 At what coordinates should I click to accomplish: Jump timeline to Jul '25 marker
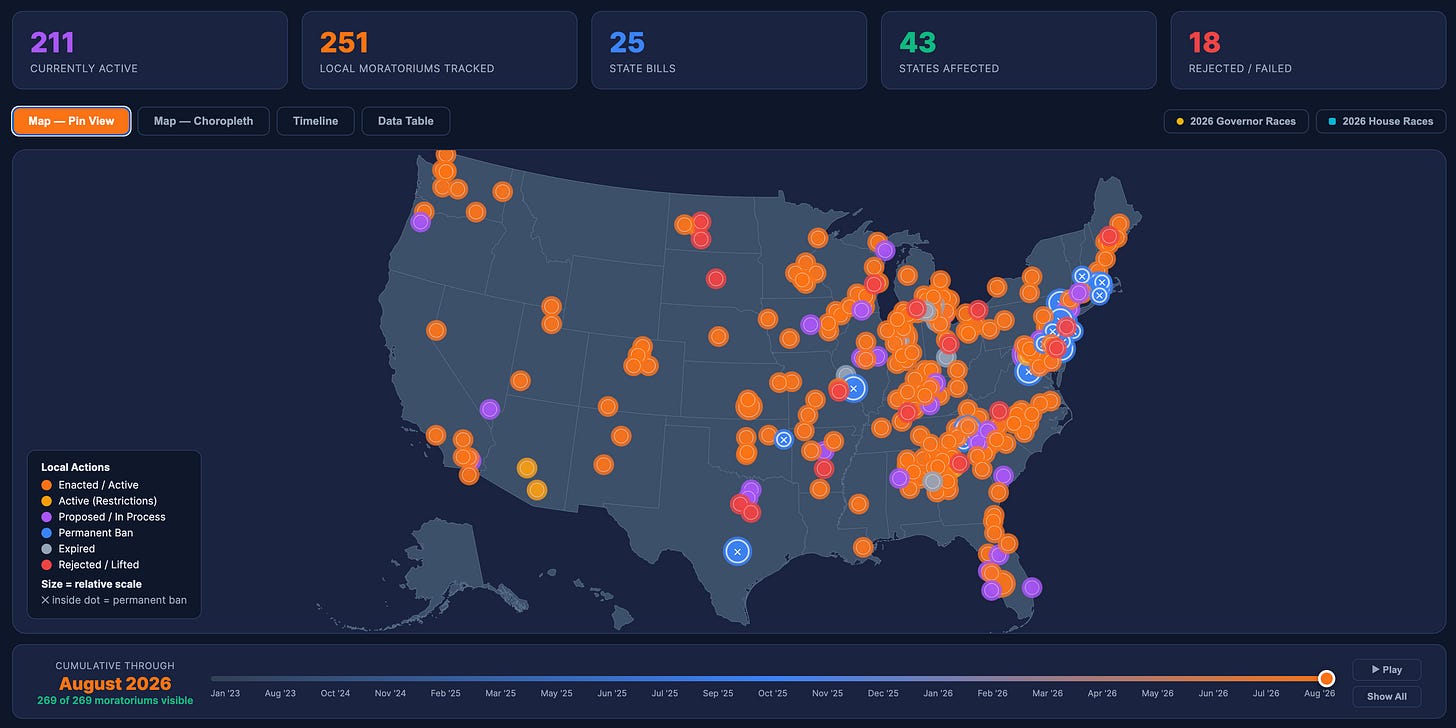665,693
